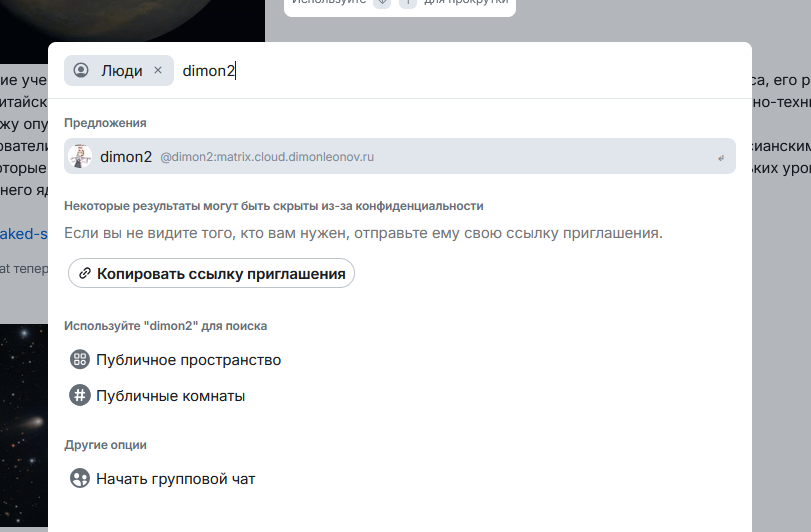
Task: Click the partially hidden blue link
Action: (x=23, y=233)
